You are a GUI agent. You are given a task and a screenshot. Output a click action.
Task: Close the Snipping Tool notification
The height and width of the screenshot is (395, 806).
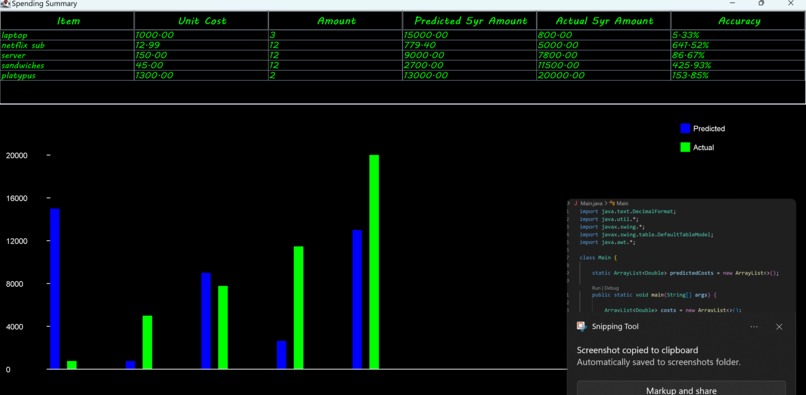click(779, 327)
